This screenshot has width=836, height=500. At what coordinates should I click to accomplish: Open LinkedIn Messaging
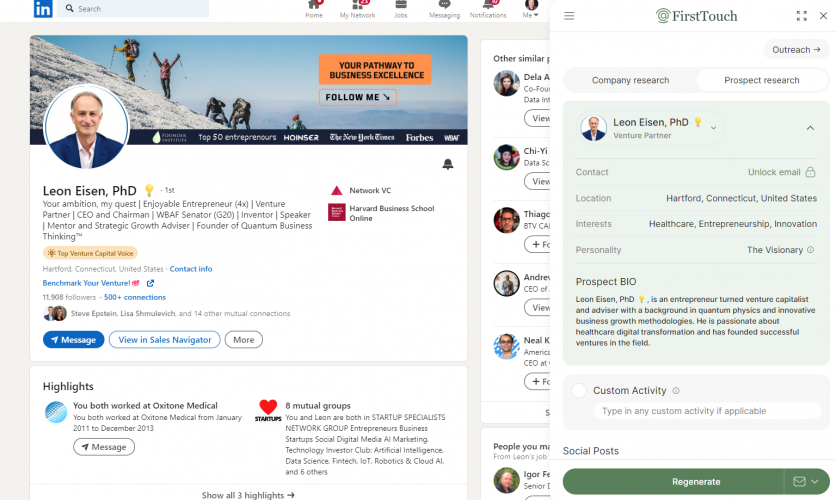pos(444,10)
